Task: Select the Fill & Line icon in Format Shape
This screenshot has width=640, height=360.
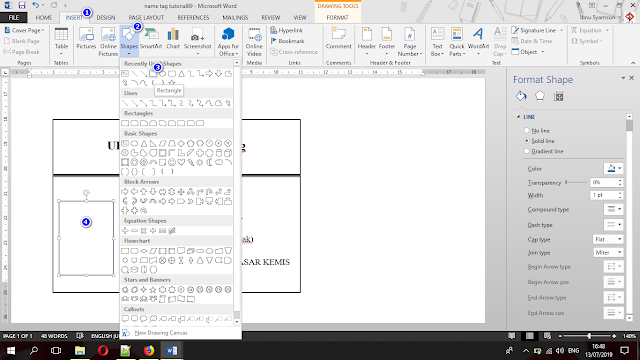Action: point(521,96)
